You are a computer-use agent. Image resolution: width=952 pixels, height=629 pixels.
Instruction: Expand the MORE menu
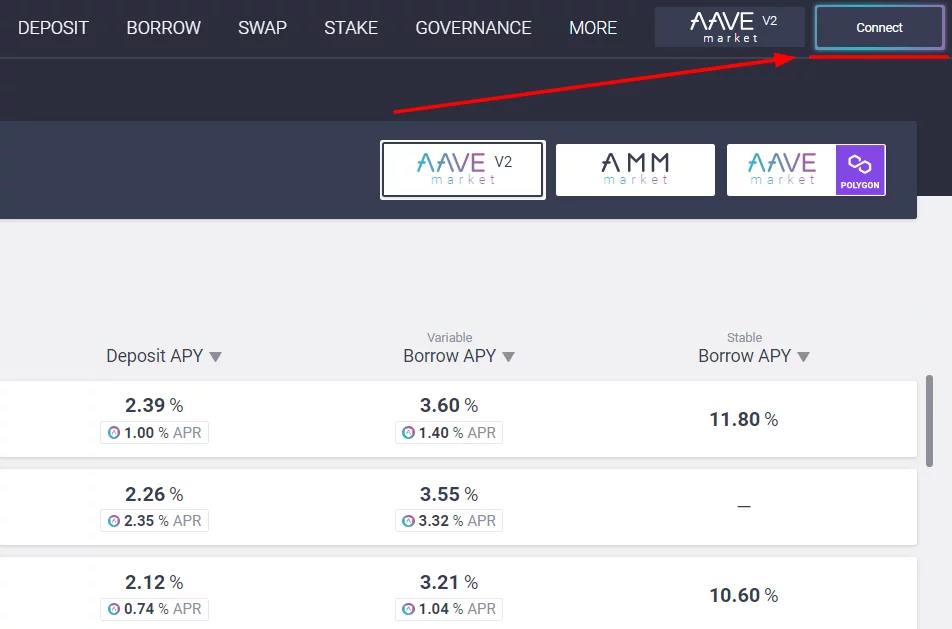pyautogui.click(x=593, y=28)
